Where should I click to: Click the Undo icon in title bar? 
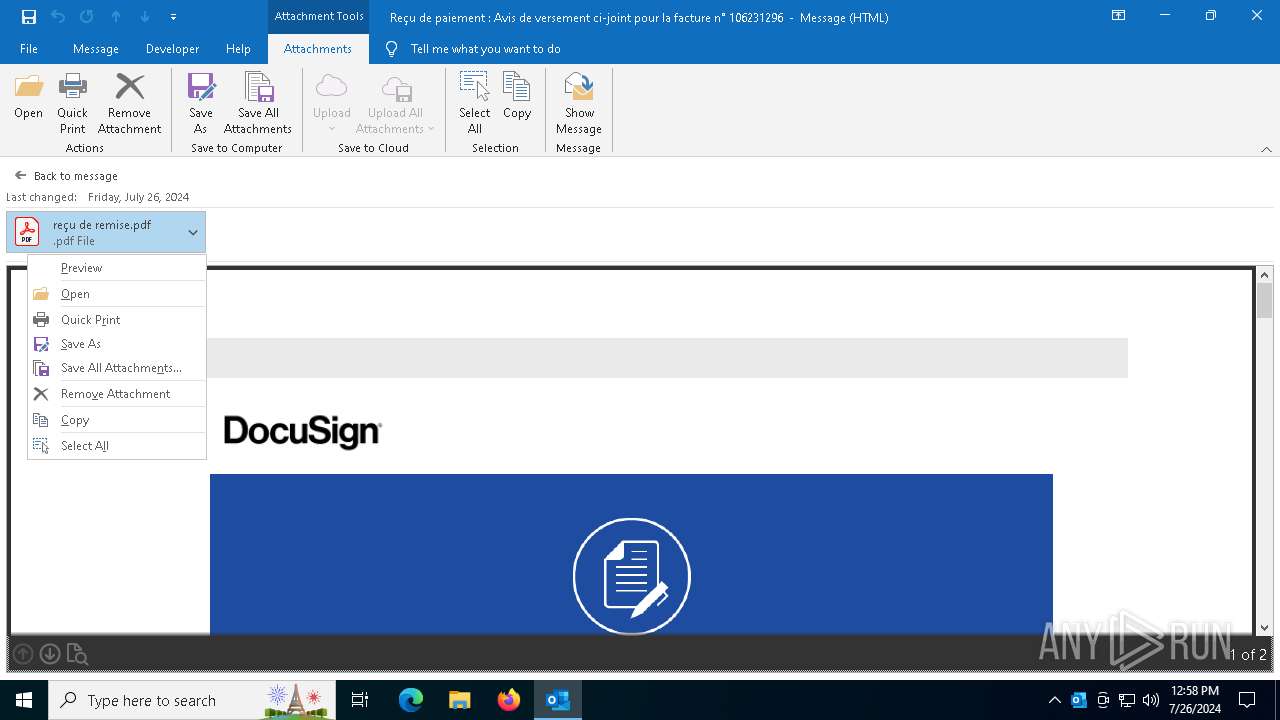(x=58, y=17)
